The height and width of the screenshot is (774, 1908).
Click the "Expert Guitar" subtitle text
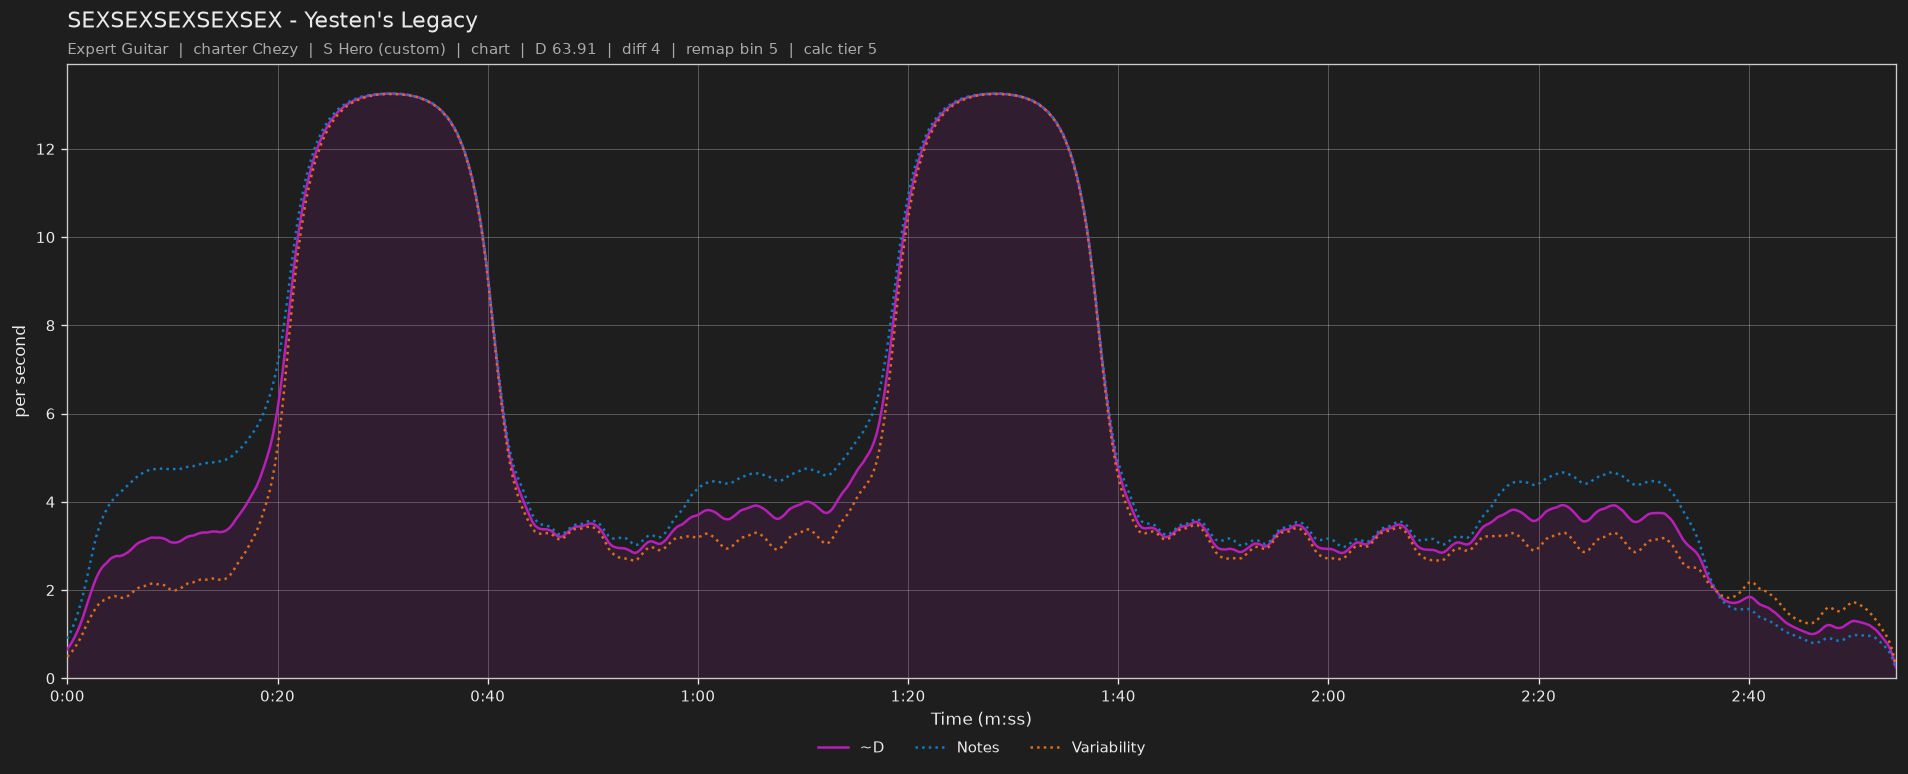coord(118,49)
